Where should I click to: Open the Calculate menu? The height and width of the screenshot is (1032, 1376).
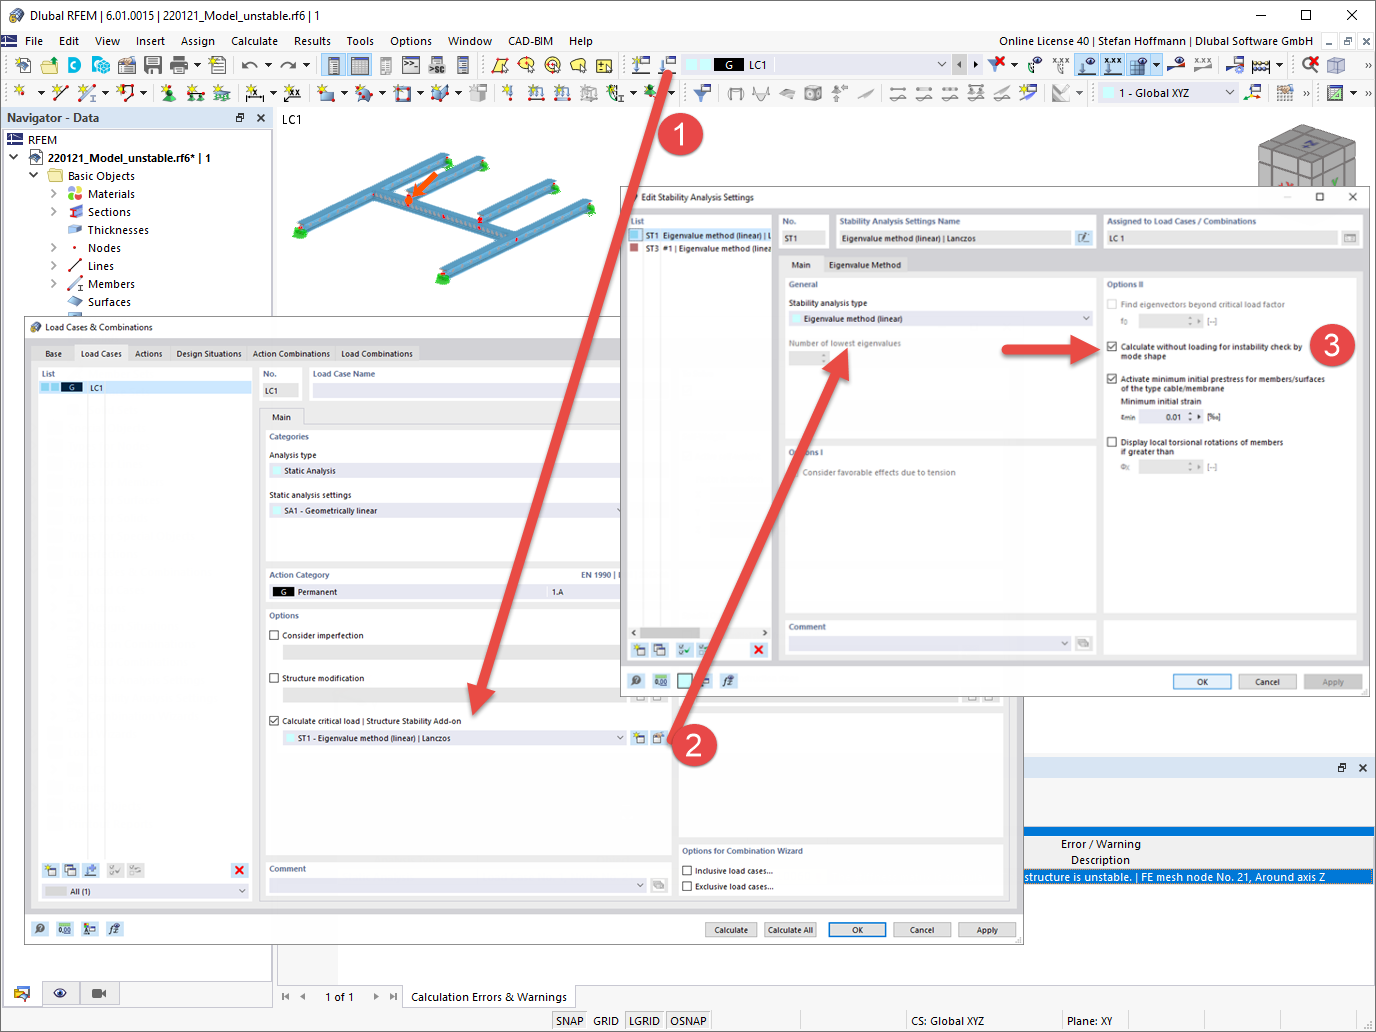(x=254, y=41)
